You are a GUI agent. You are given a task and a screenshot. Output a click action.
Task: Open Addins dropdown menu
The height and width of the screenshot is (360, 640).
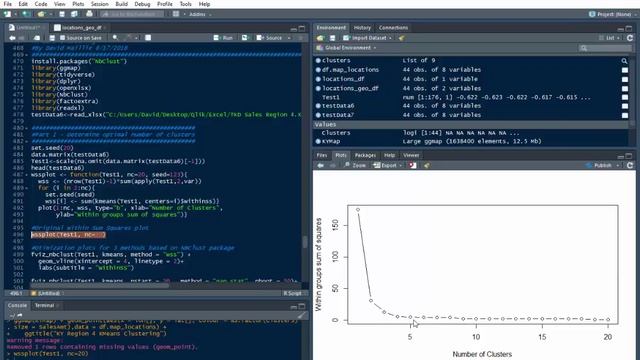point(200,14)
